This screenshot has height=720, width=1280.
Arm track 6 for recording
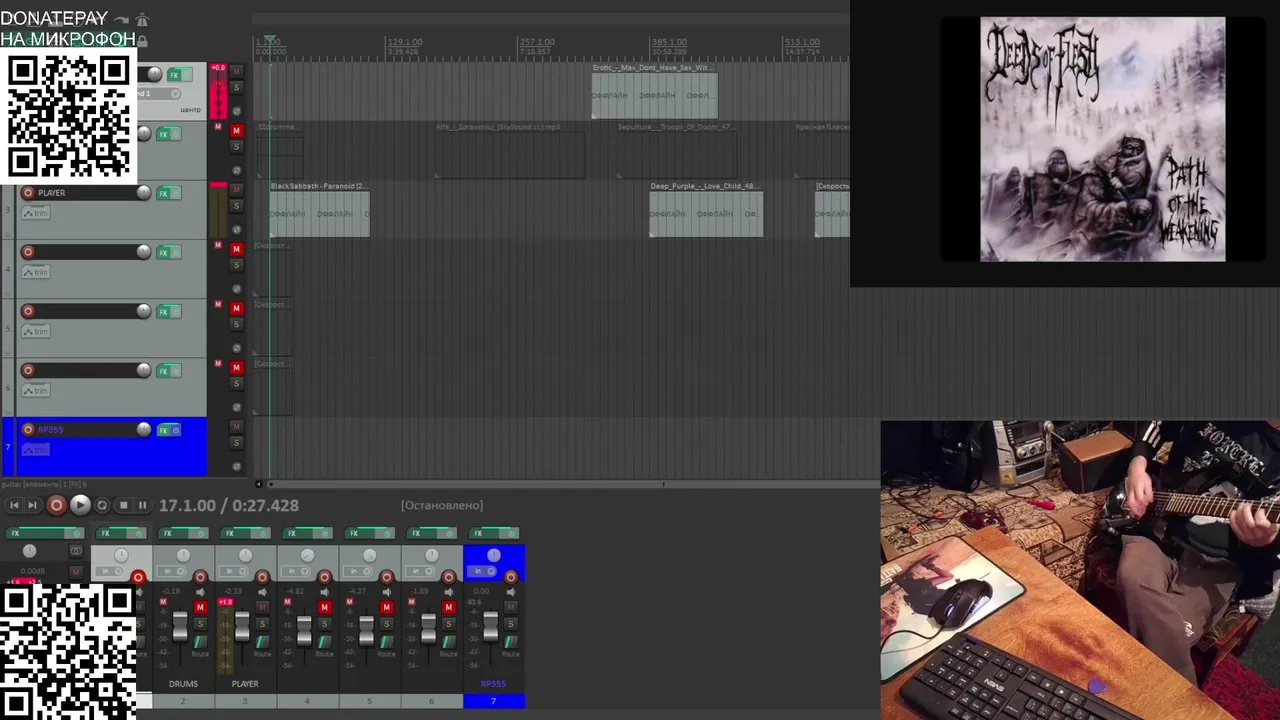pyautogui.click(x=28, y=370)
